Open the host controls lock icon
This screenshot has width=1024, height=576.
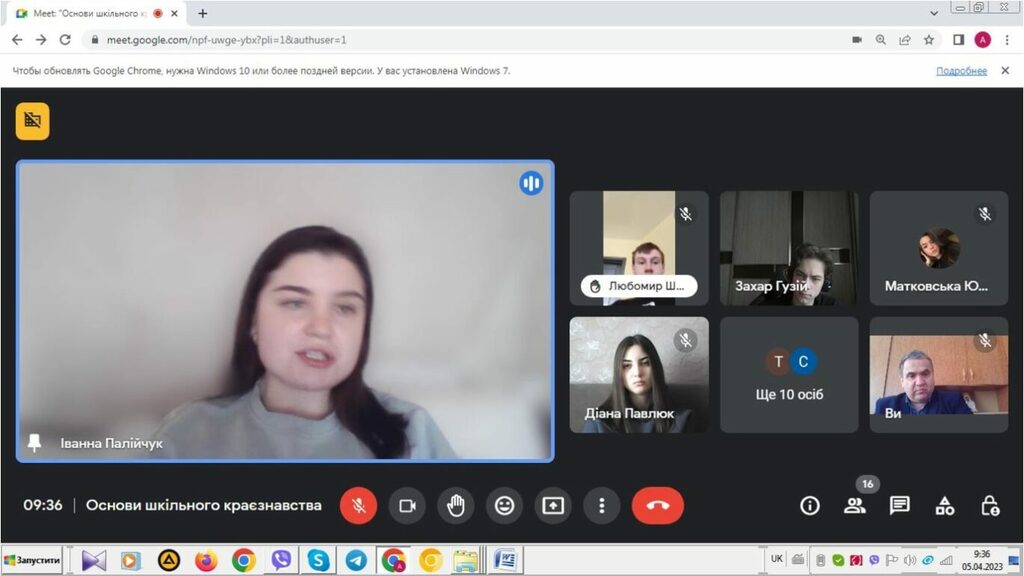coord(990,506)
